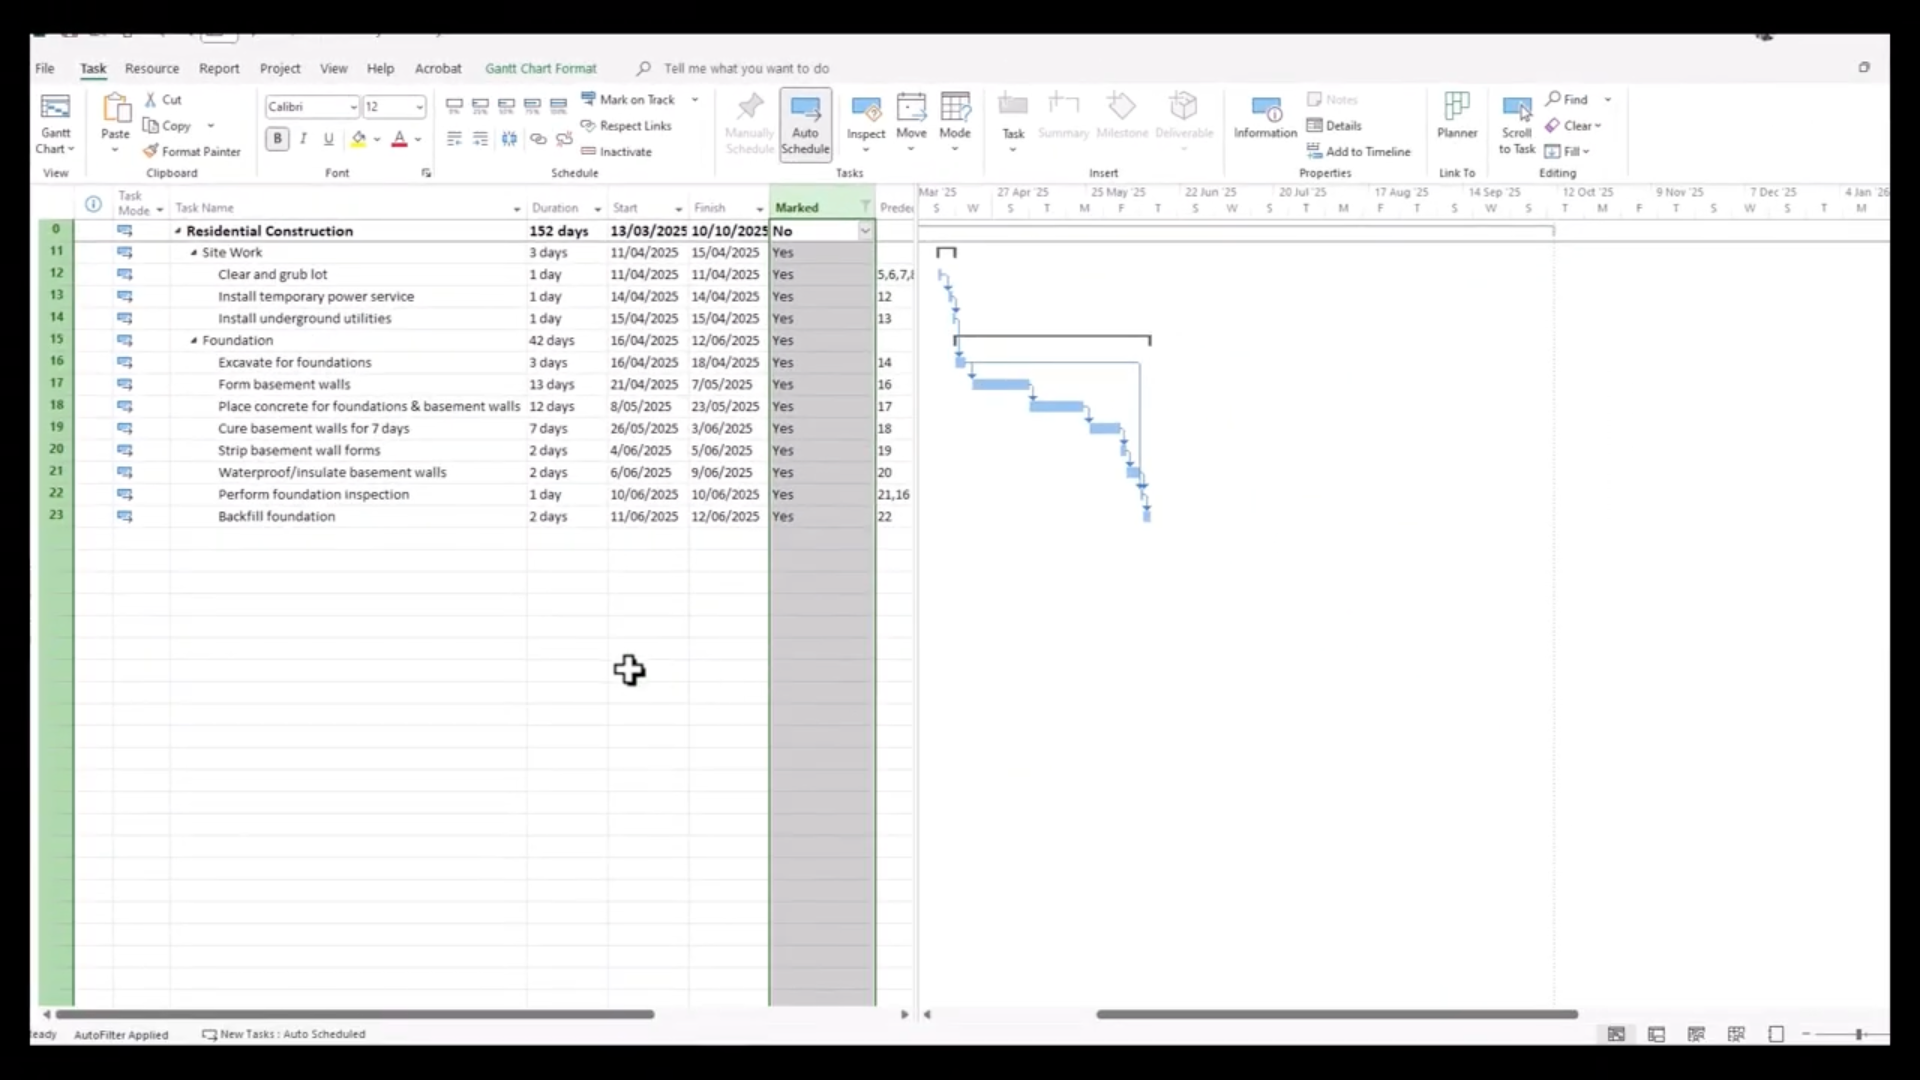The width and height of the screenshot is (1920, 1080).
Task: Toggle Bold font formatting
Action: (277, 139)
